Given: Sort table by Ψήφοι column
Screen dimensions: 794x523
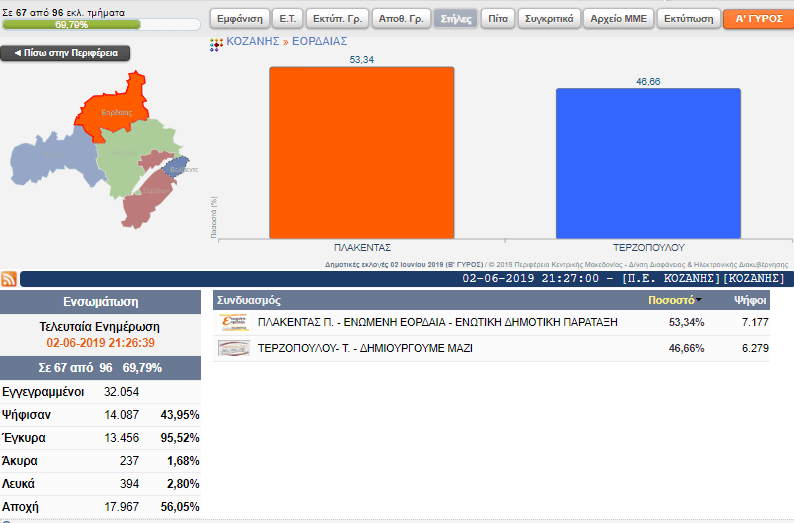Looking at the screenshot, I should point(750,300).
